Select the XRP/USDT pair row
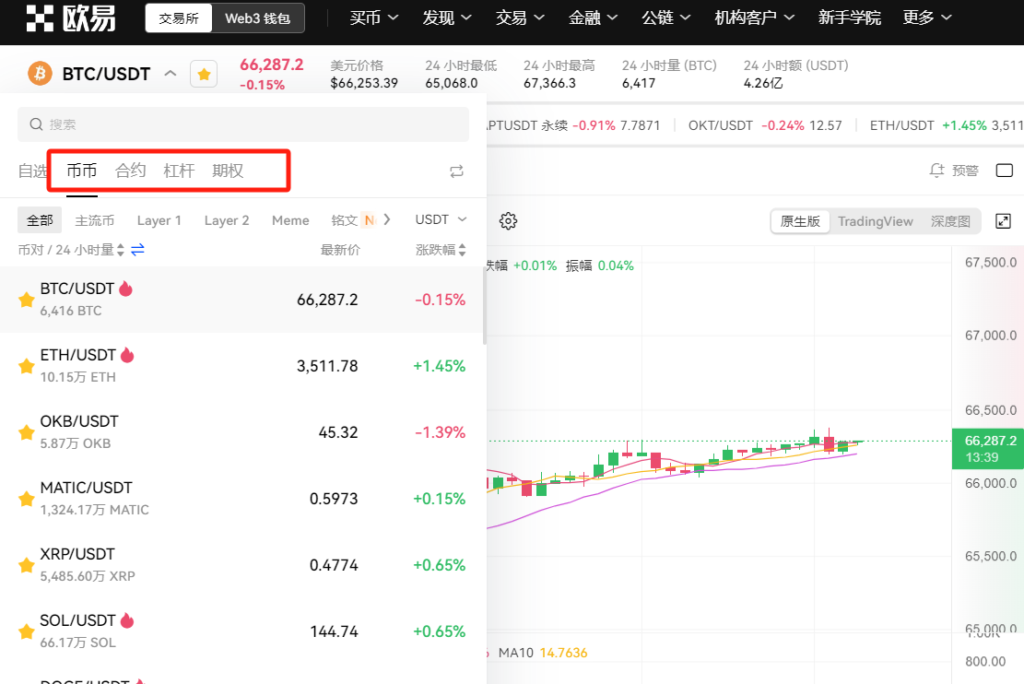 pyautogui.click(x=243, y=565)
